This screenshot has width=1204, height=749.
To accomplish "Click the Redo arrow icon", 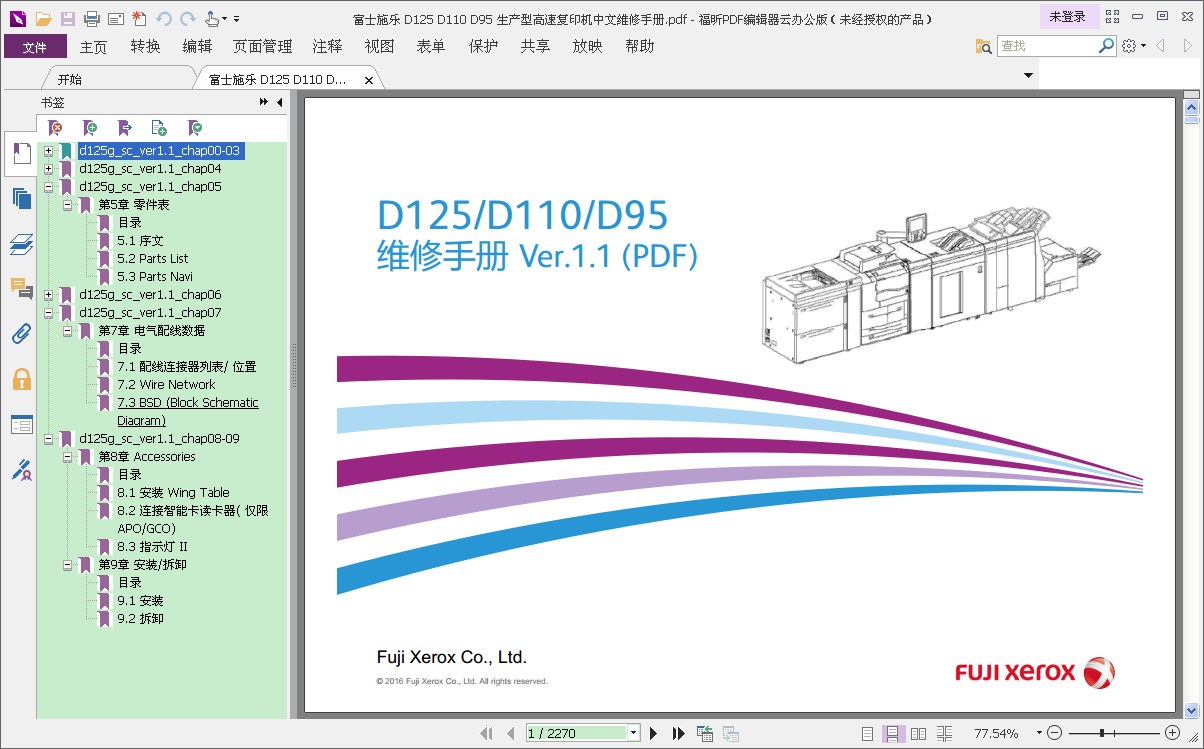I will pos(187,18).
